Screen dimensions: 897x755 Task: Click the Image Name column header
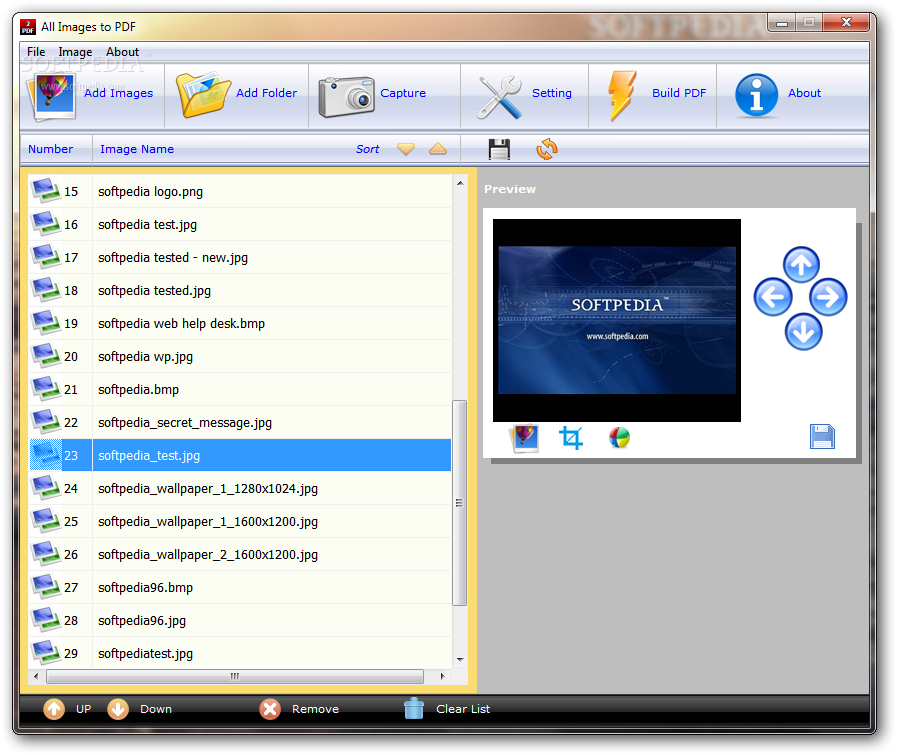coord(137,149)
